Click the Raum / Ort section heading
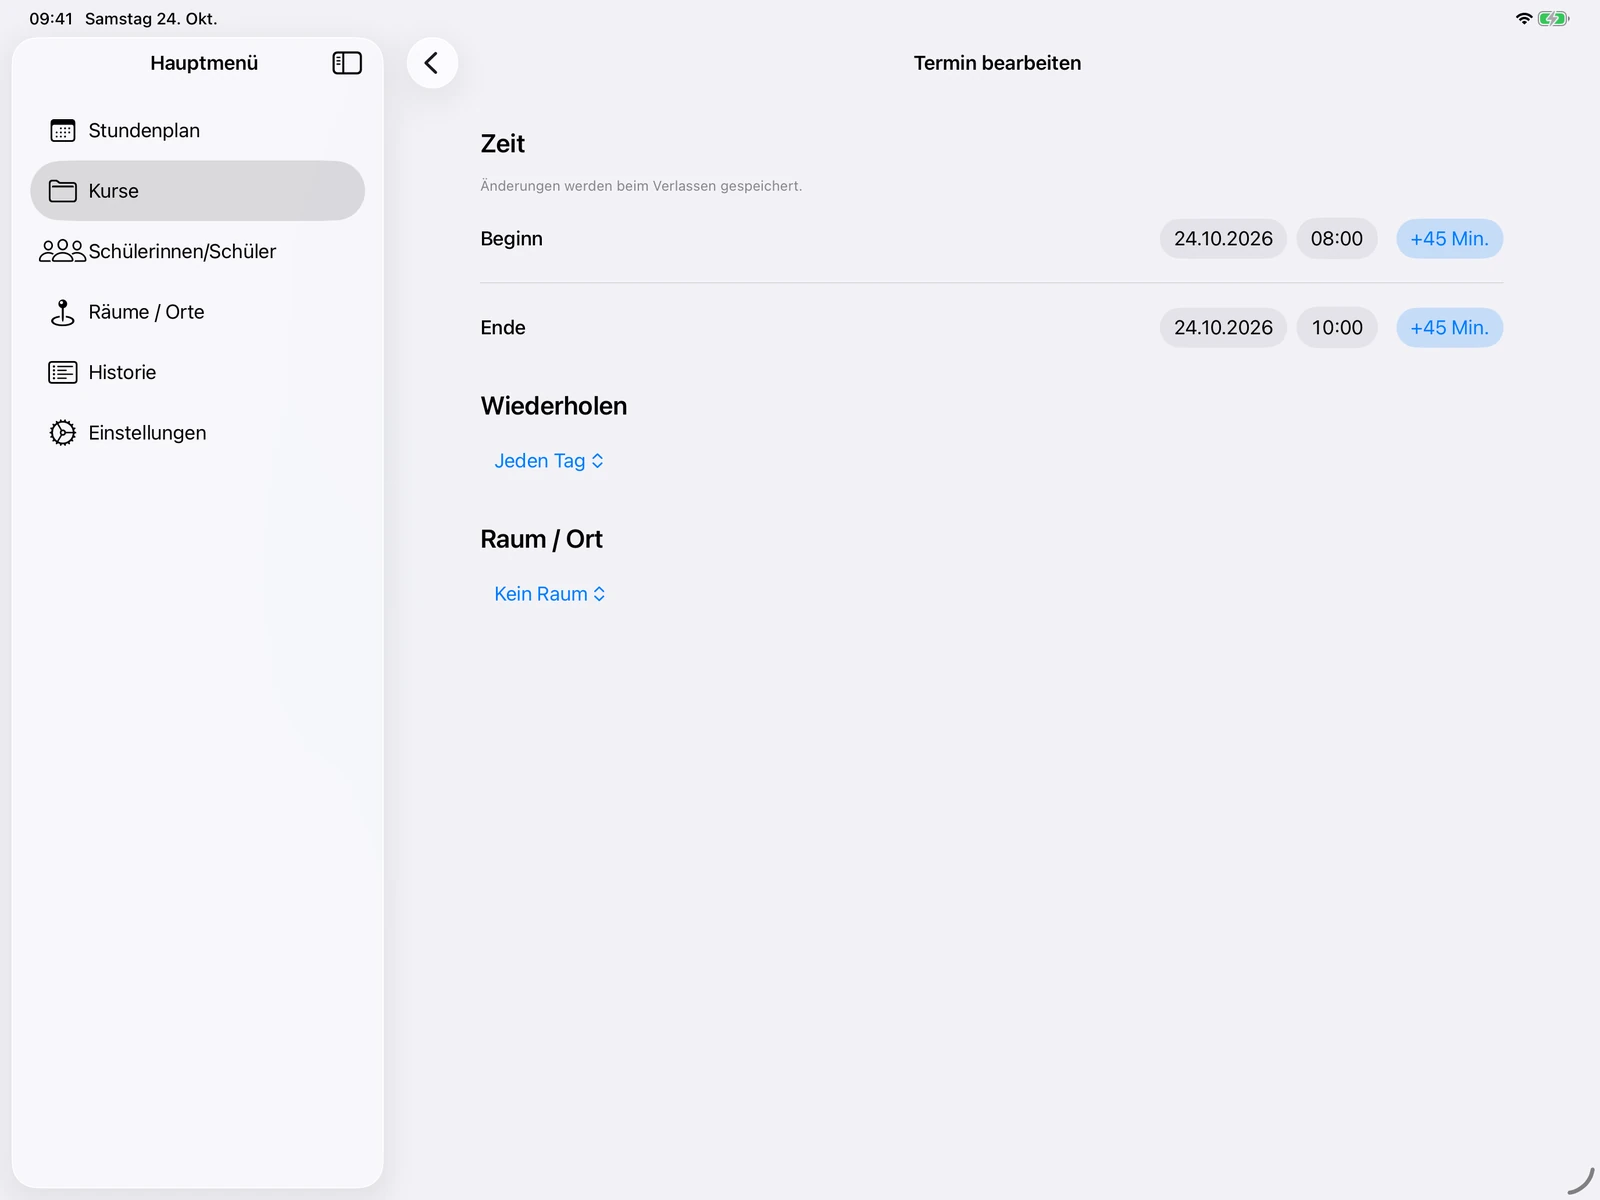The image size is (1600, 1200). click(x=541, y=539)
